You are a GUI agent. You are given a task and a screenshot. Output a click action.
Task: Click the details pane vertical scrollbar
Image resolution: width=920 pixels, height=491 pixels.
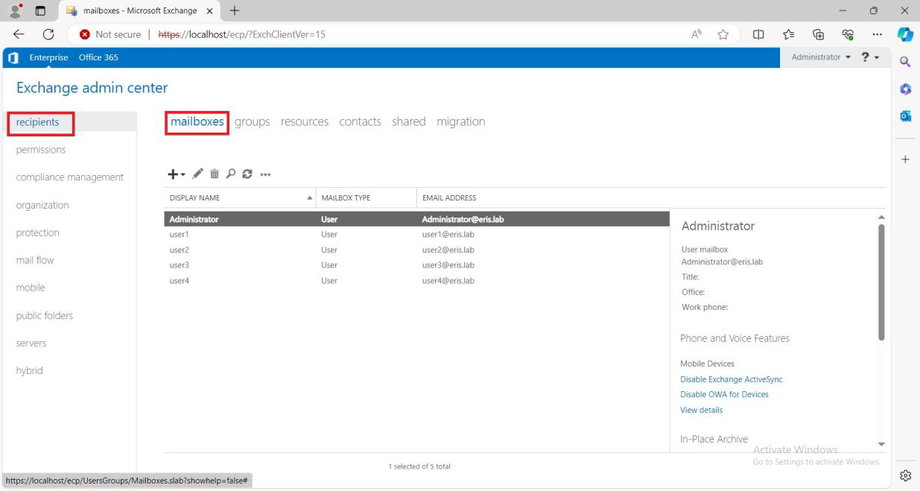881,280
